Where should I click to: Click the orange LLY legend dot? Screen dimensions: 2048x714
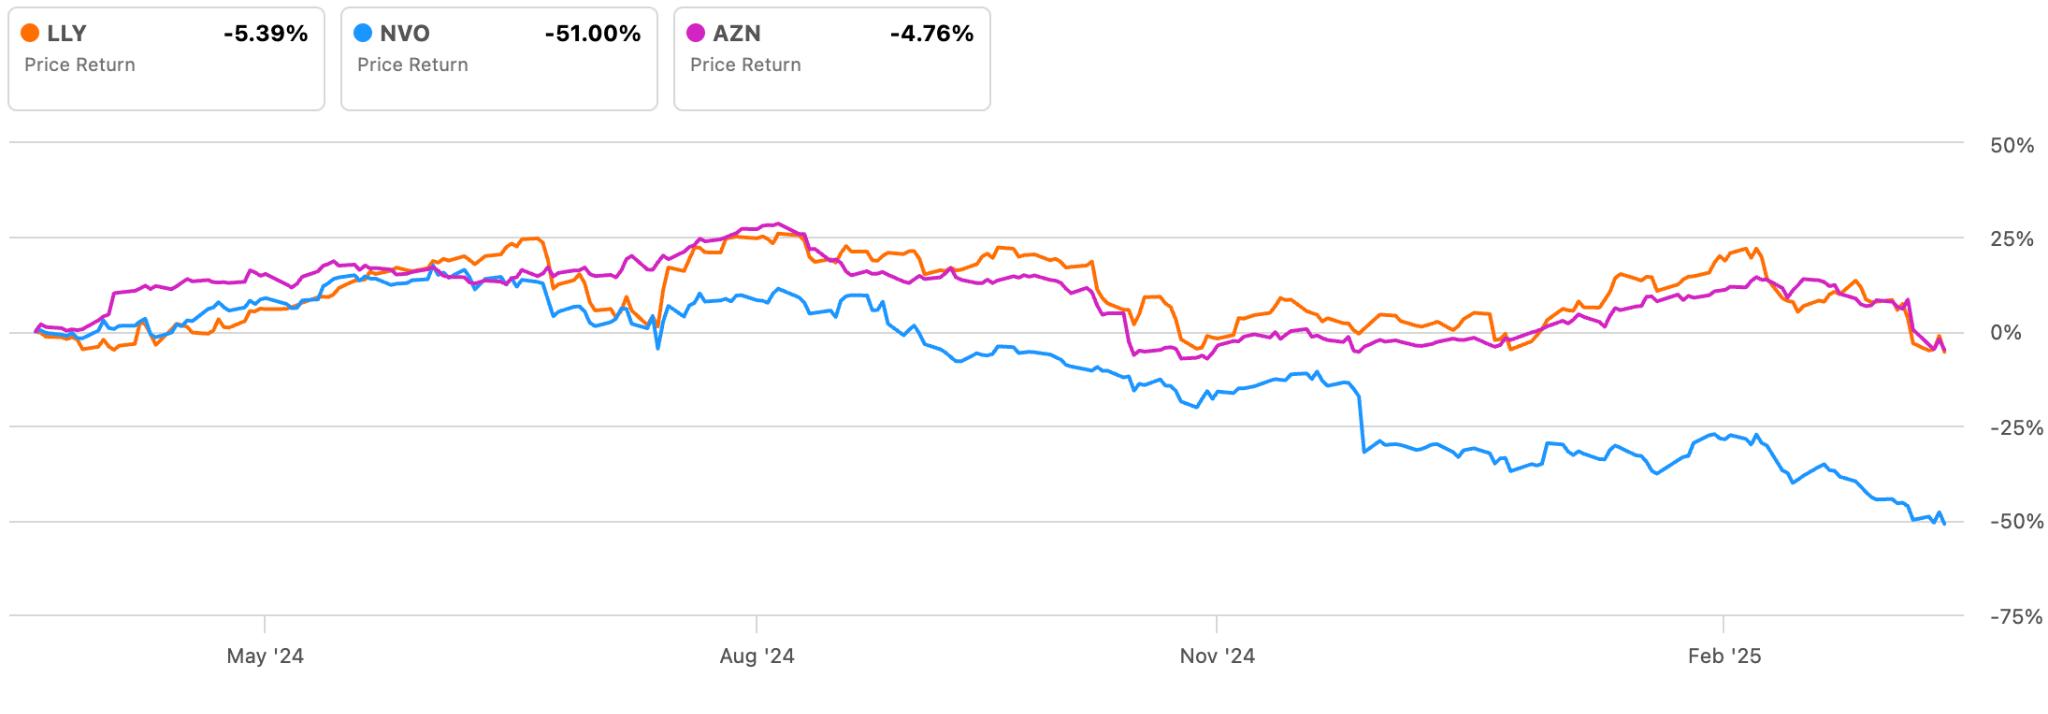tap(30, 34)
